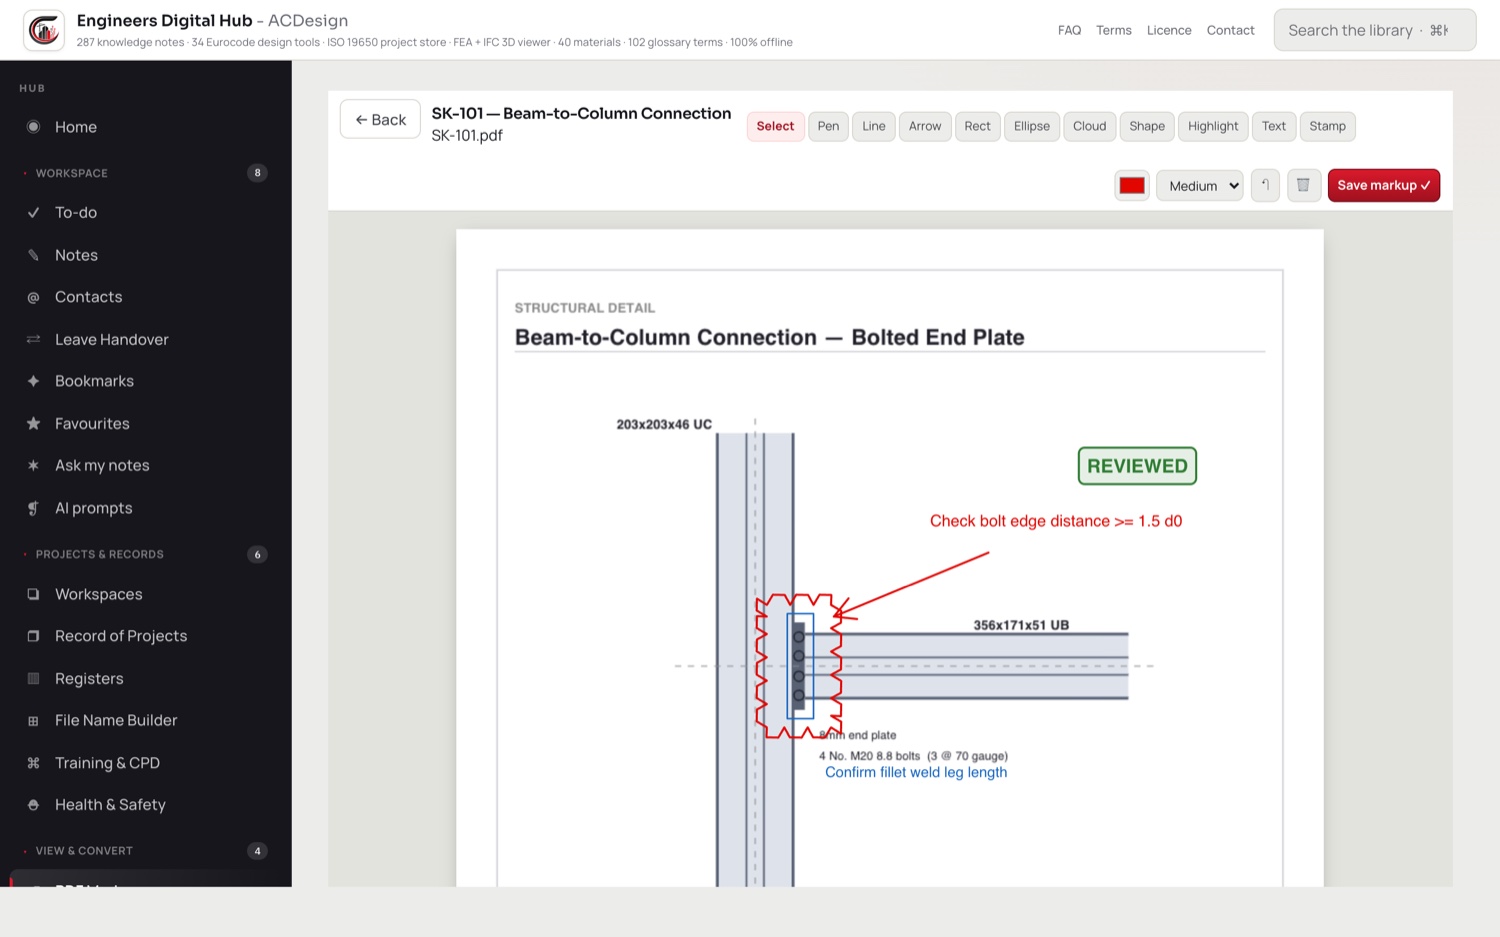The image size is (1500, 937).
Task: Open the Terms page
Action: pos(1113,30)
